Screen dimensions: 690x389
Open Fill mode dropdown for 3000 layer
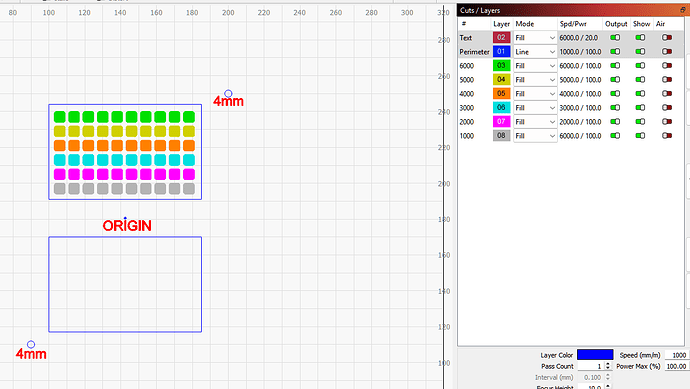(535, 108)
